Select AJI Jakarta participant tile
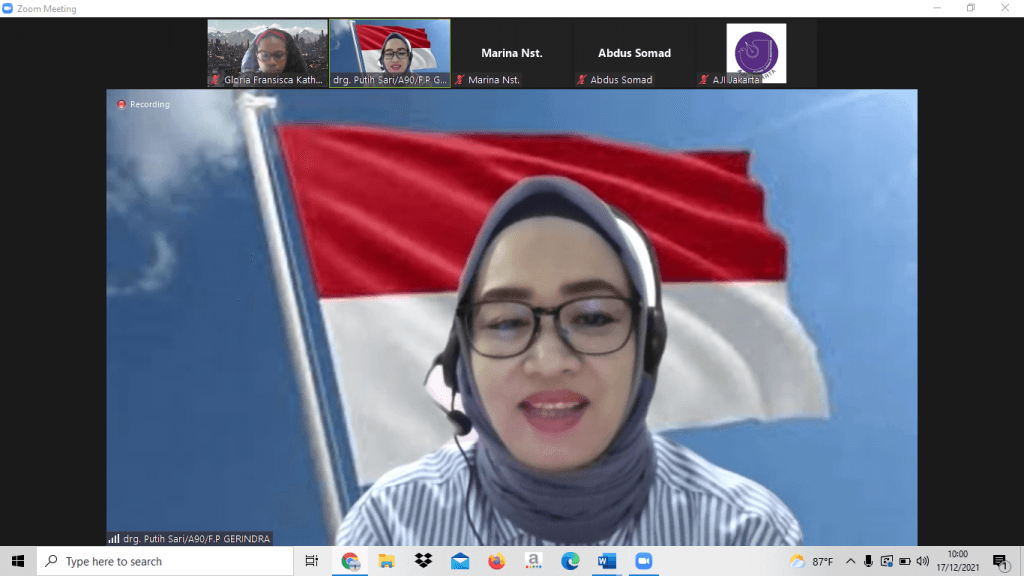 coord(756,53)
